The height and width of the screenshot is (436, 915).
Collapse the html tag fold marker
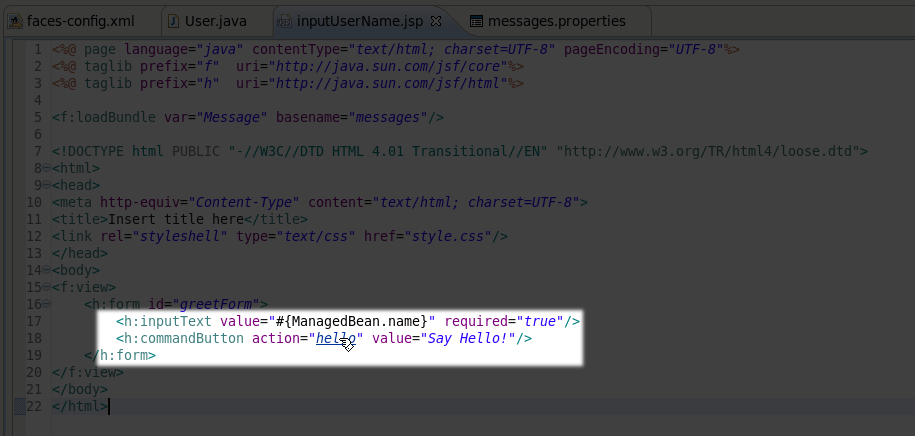(x=47, y=169)
